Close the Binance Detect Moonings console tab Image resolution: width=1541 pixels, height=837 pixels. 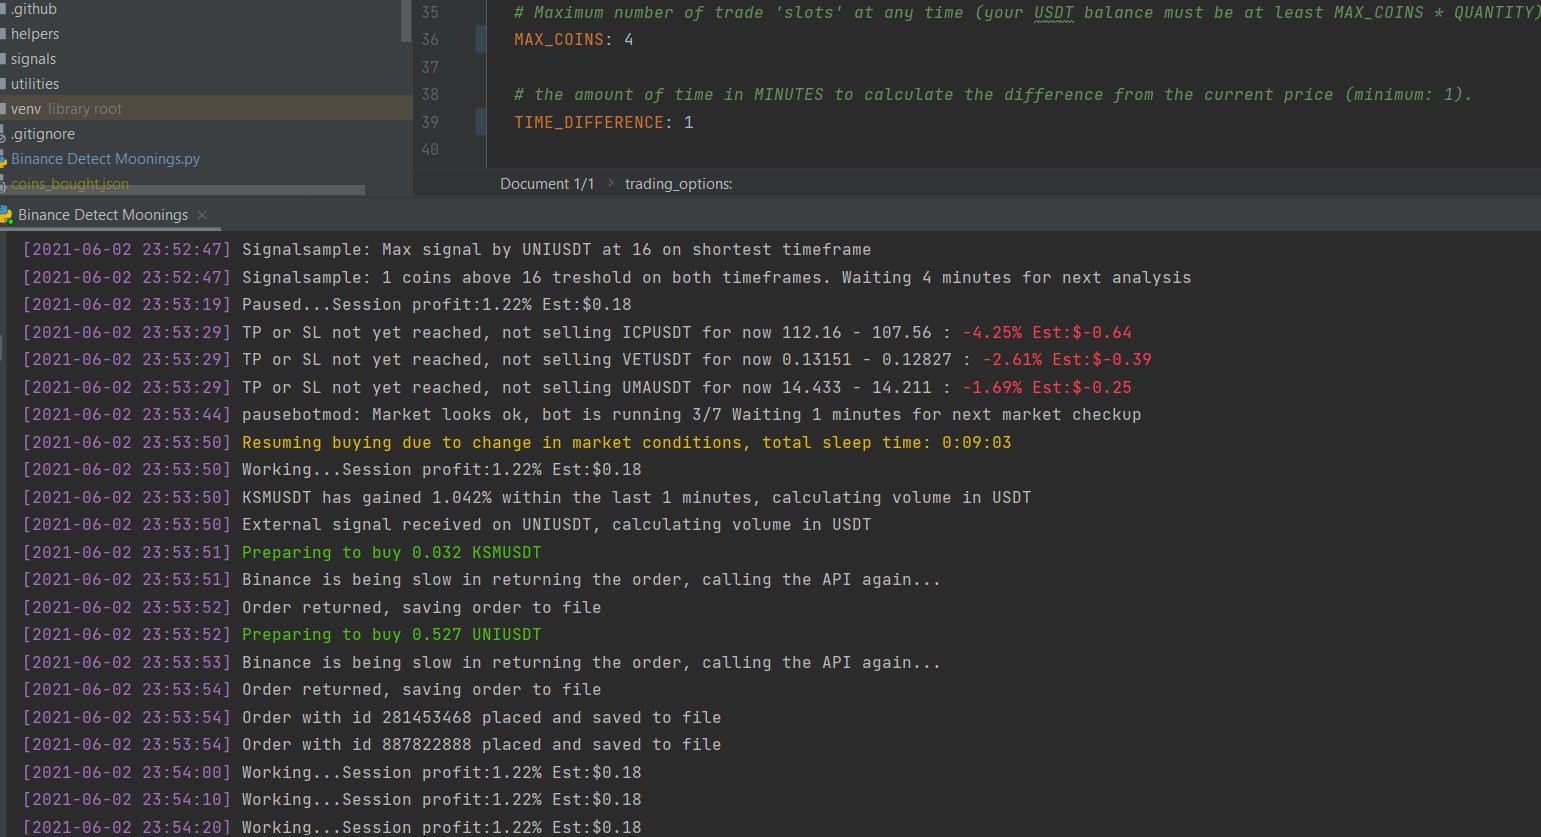201,214
